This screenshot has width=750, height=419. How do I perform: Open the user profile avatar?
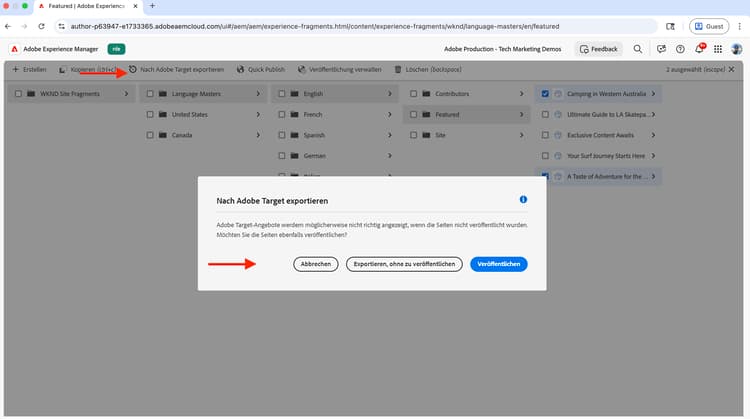[737, 49]
